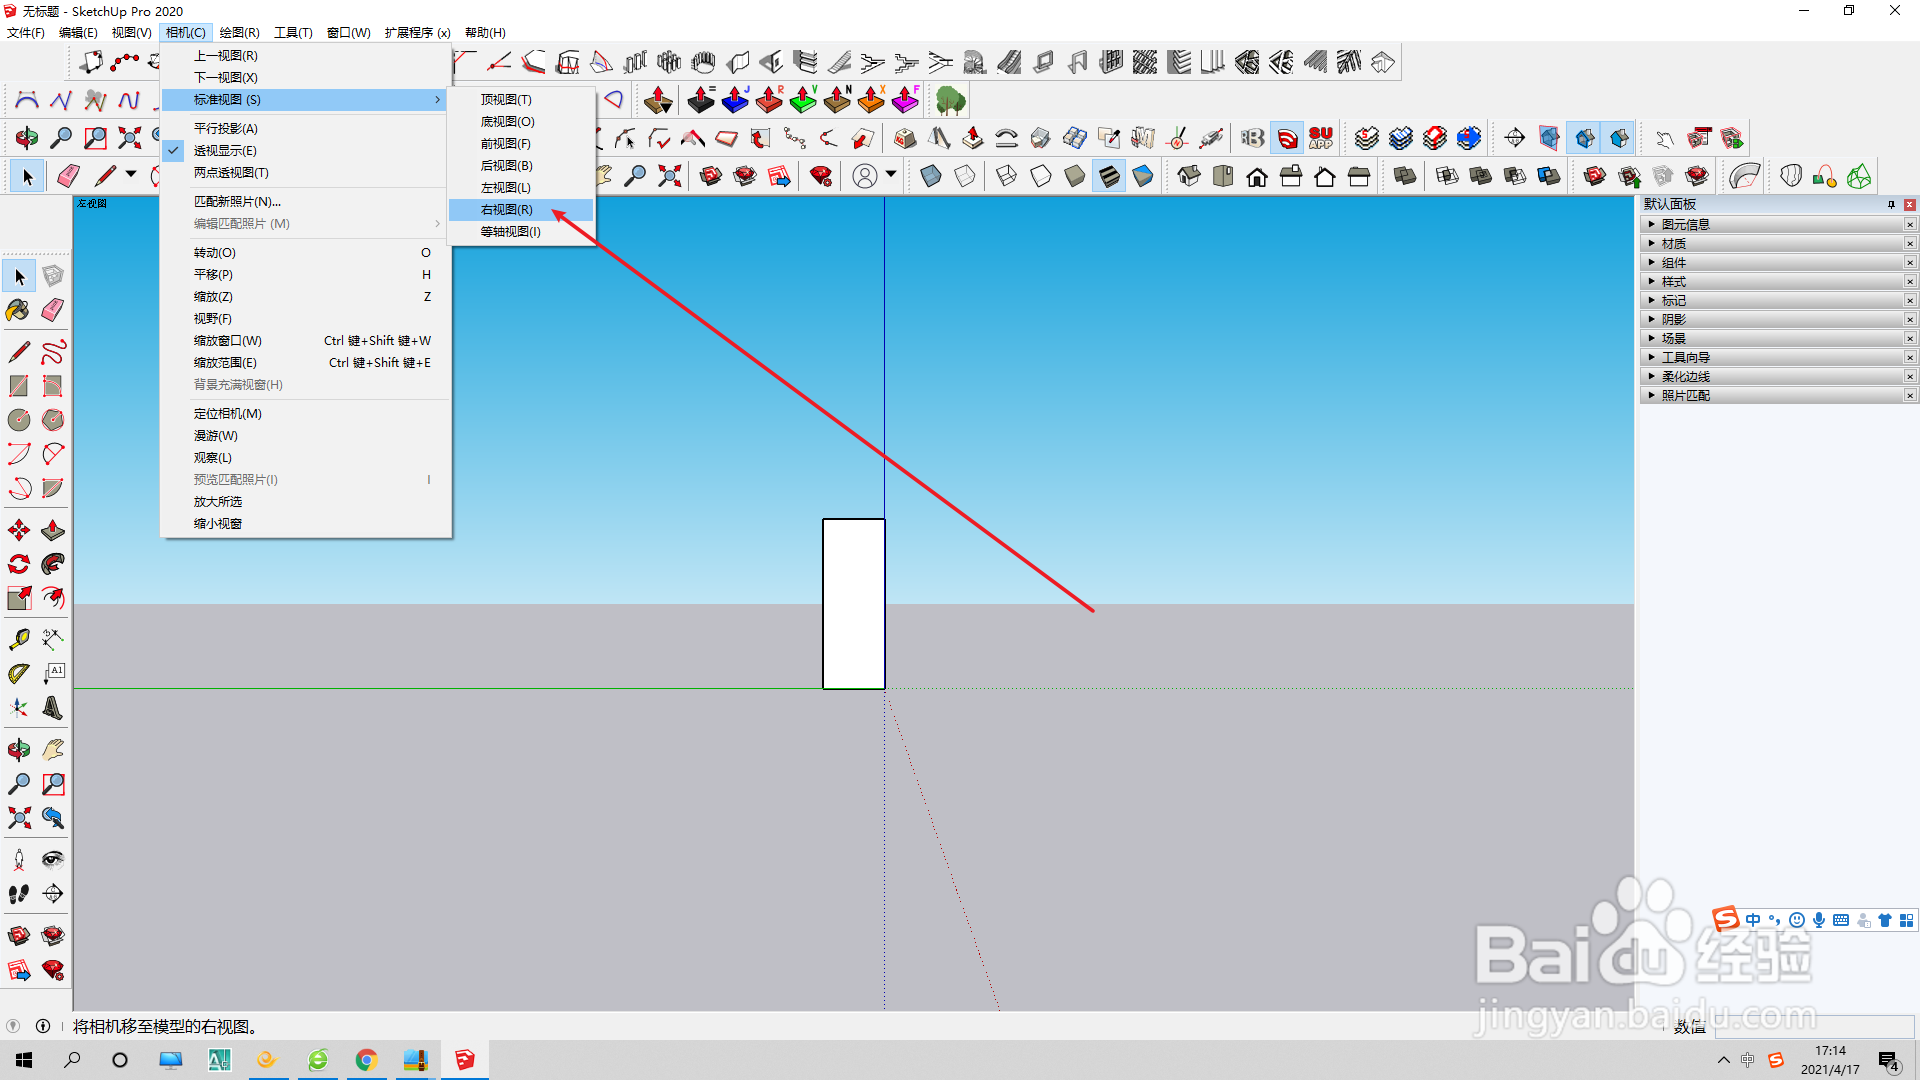The image size is (1920, 1080).
Task: Select the Pan hand tool
Action: point(53,749)
